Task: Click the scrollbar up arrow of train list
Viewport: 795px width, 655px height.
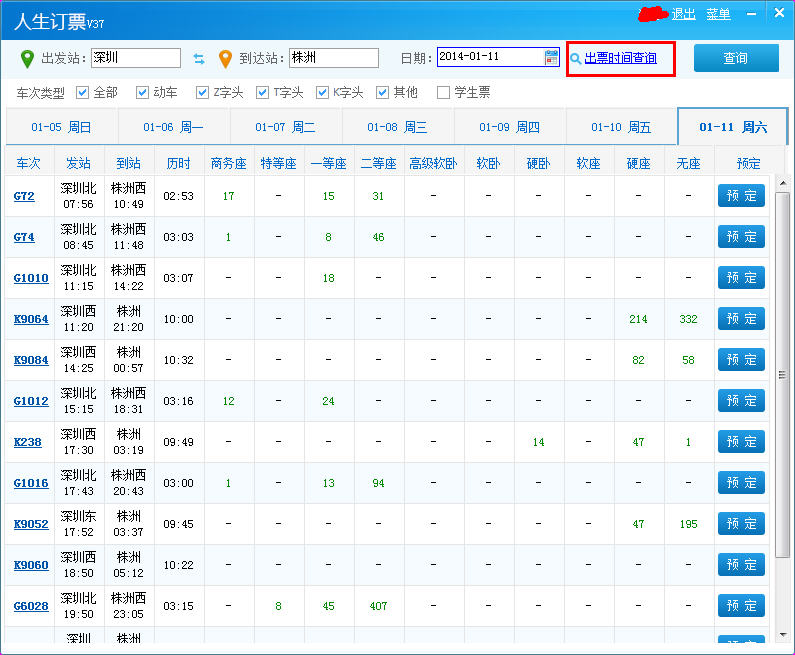Action: click(783, 183)
